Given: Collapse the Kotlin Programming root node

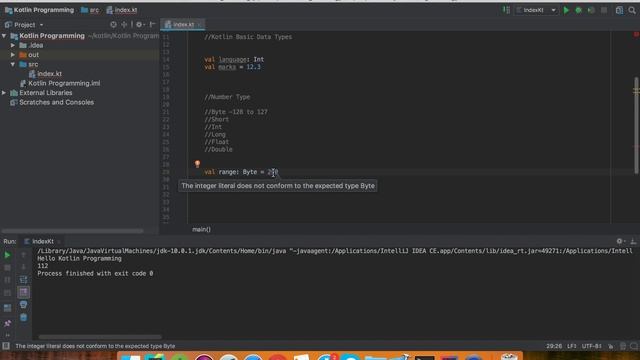Looking at the screenshot, I should point(4,36).
